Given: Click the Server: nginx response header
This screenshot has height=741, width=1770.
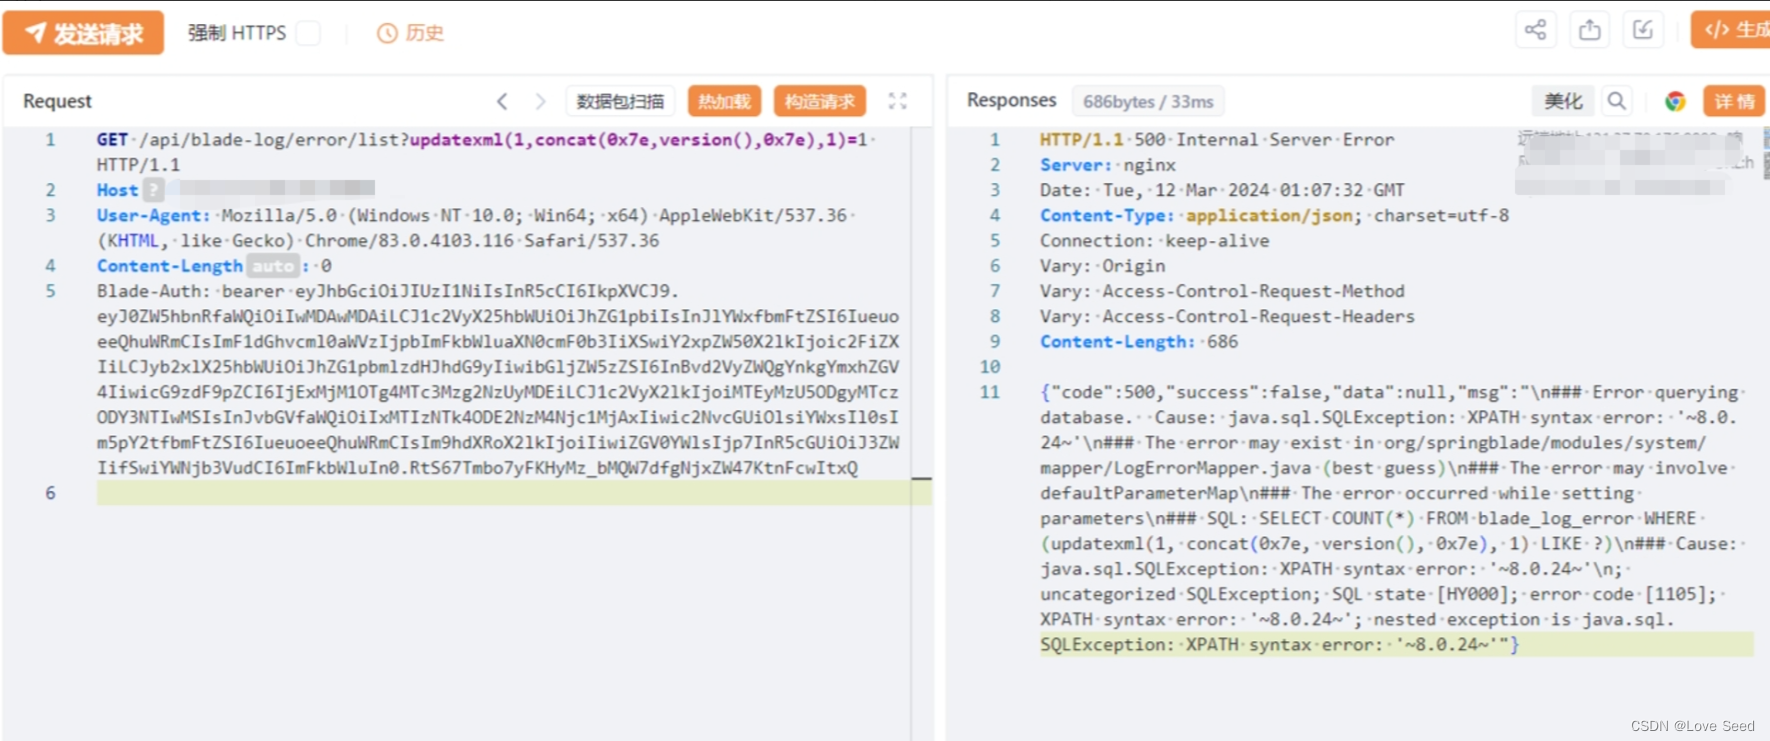Looking at the screenshot, I should coord(1107,165).
